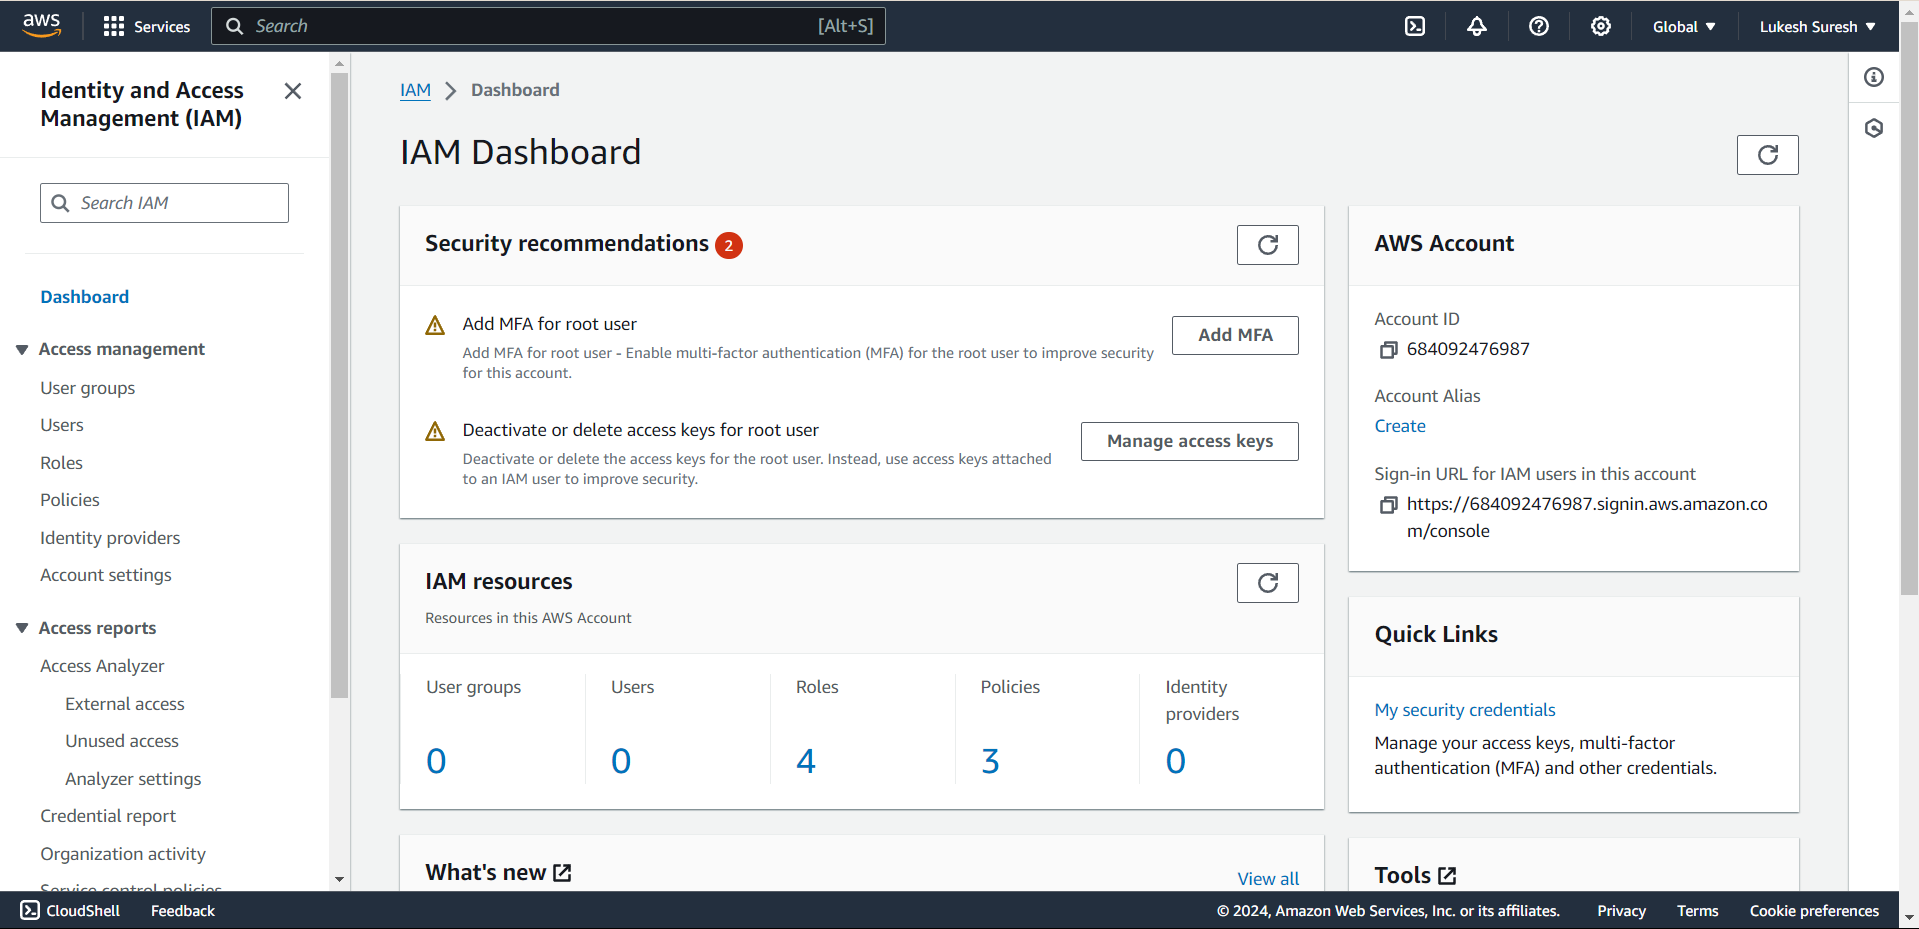Select Users in the IAM sidebar
This screenshot has width=1919, height=929.
point(62,424)
